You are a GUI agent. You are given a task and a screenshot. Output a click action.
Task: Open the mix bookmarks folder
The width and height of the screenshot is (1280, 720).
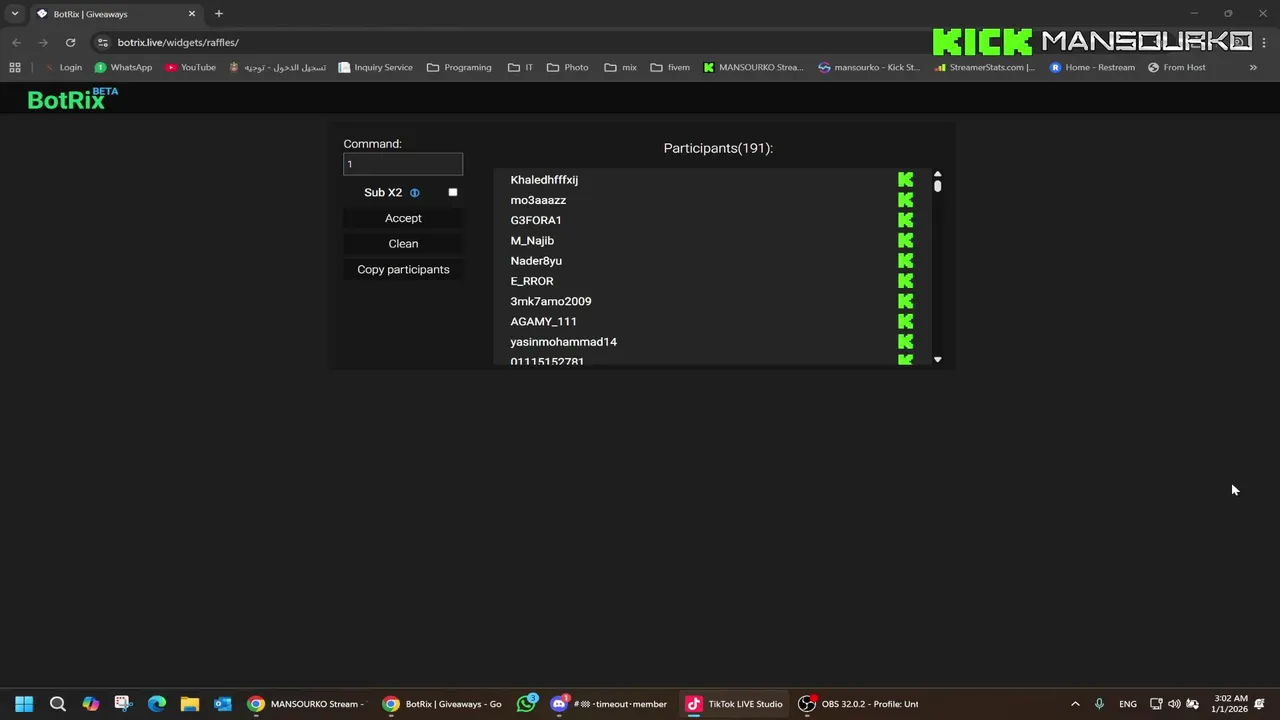[620, 67]
